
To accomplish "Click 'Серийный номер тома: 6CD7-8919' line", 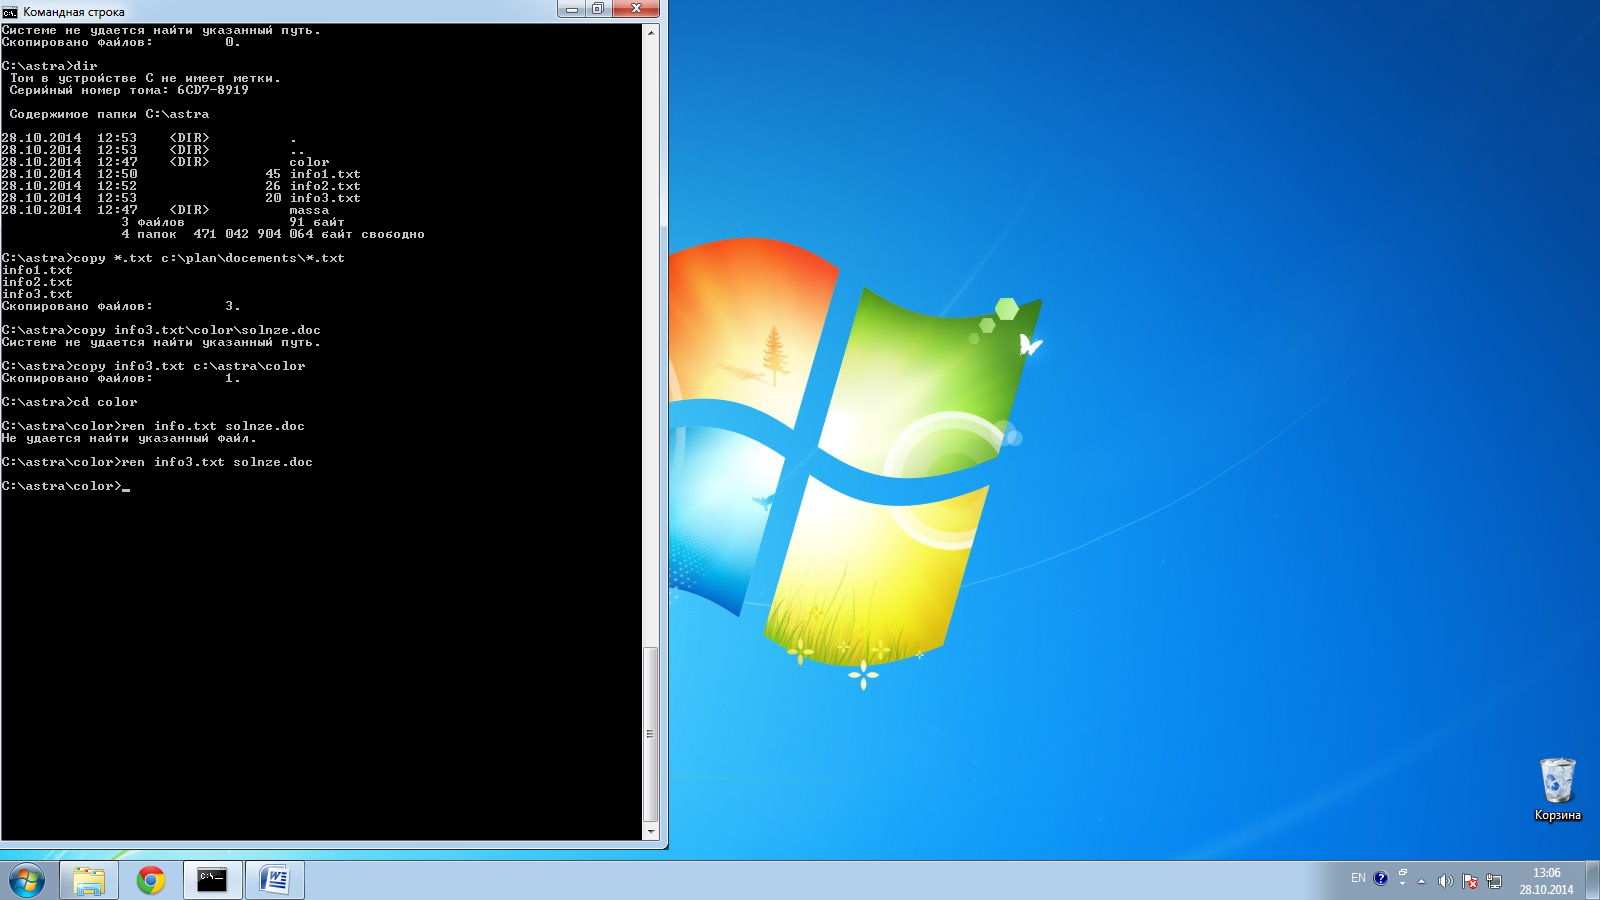I will [129, 90].
